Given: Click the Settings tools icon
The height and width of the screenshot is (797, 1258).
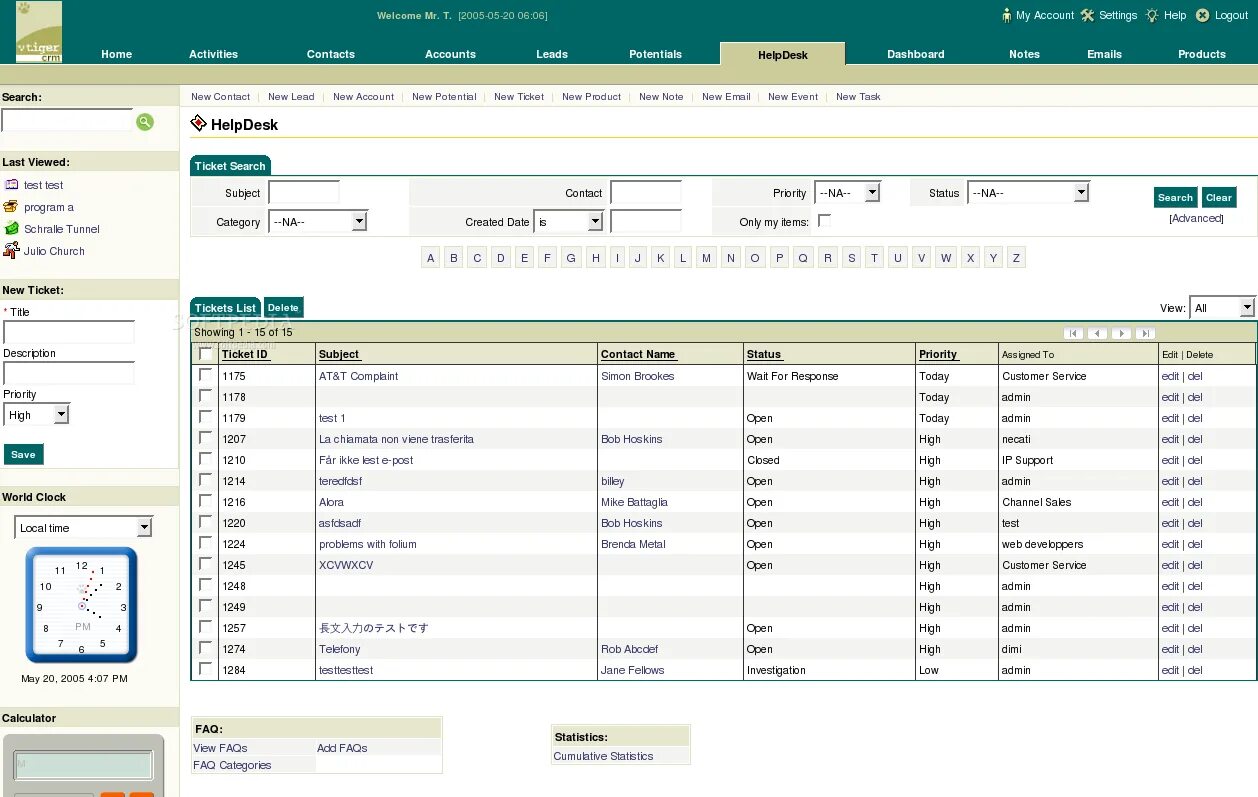Looking at the screenshot, I should pos(1087,15).
